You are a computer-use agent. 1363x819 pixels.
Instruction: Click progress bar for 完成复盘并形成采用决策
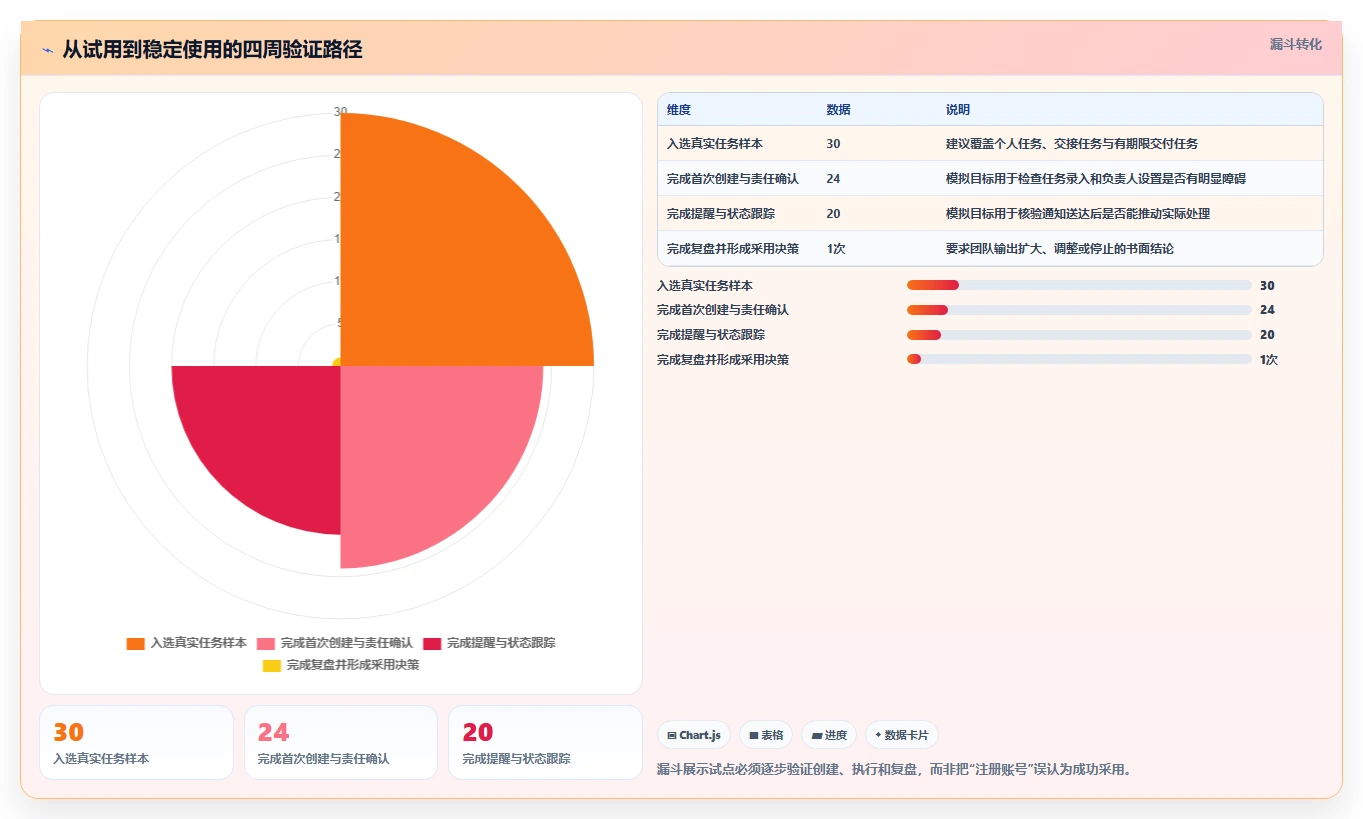(1079, 359)
